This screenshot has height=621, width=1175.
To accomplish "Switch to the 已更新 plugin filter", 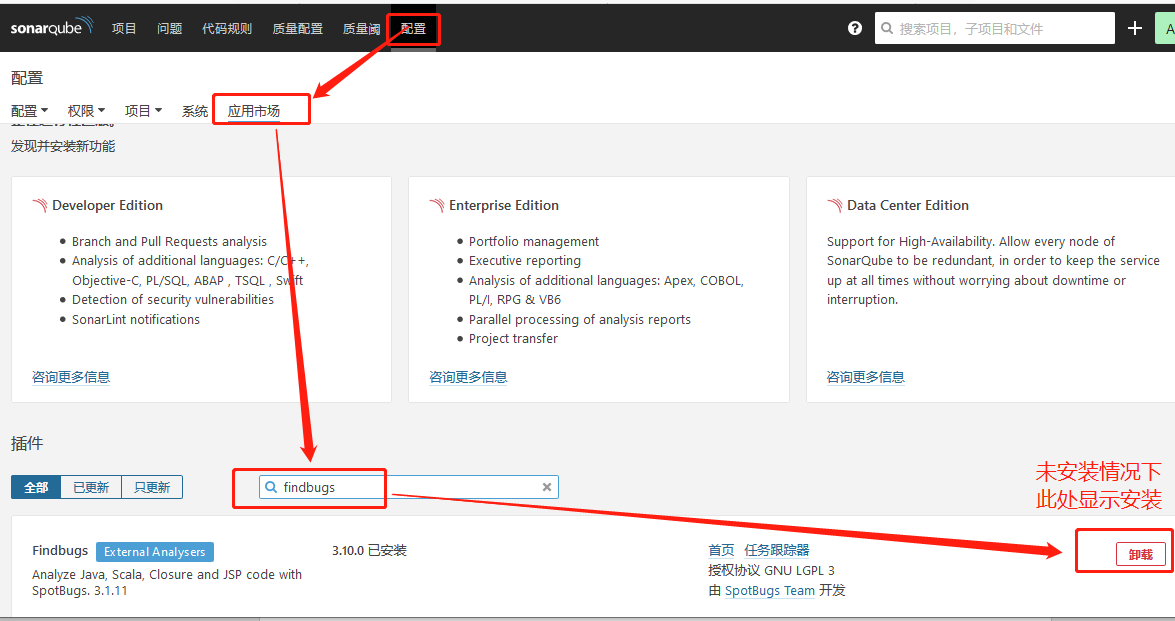I will [x=90, y=487].
